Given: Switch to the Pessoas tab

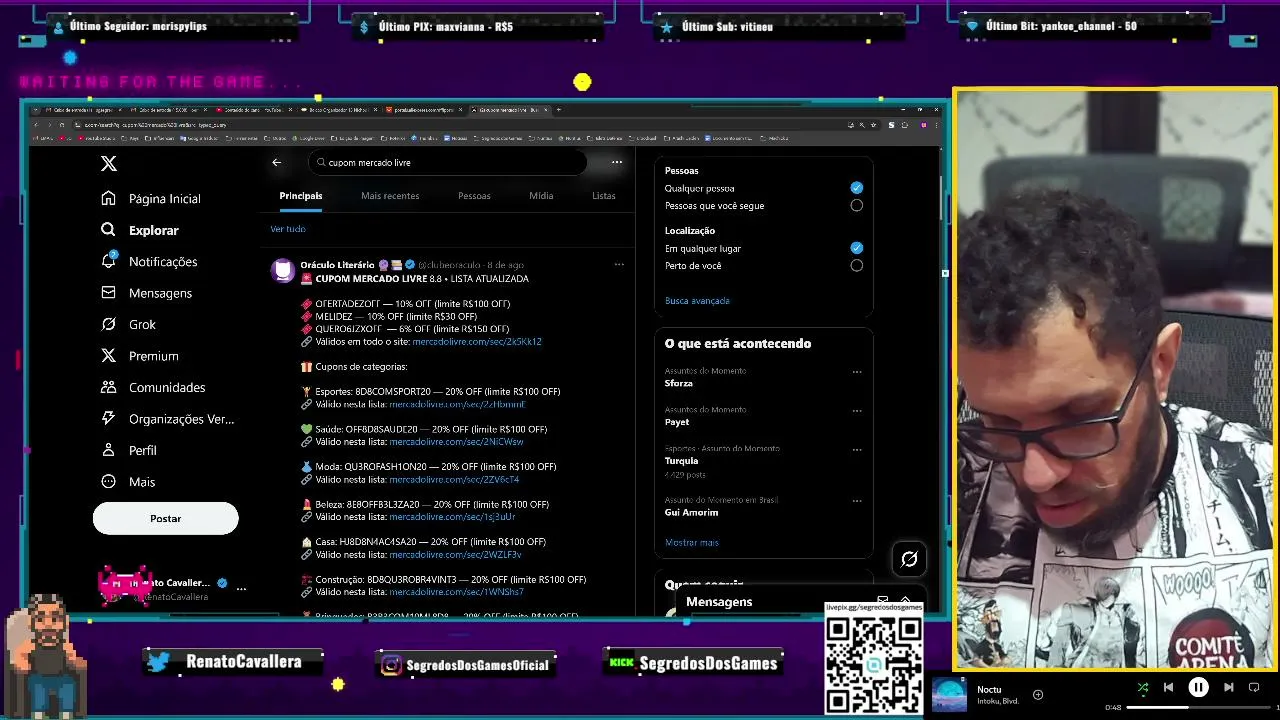Looking at the screenshot, I should 474,196.
